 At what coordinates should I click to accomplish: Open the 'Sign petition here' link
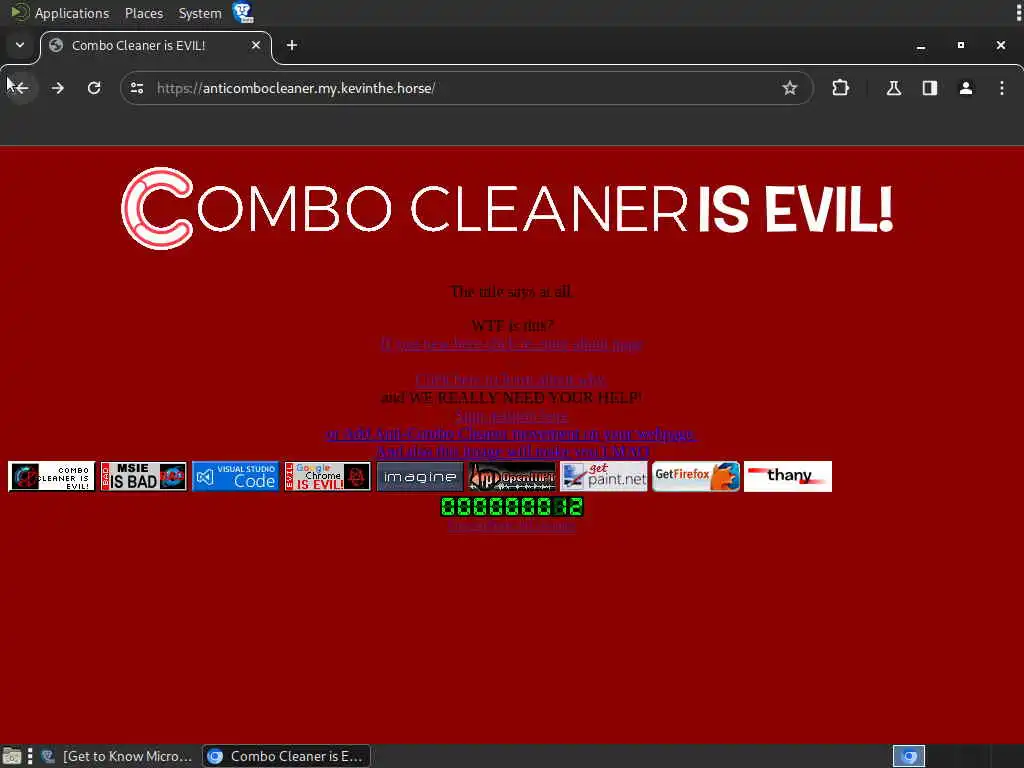[511, 416]
